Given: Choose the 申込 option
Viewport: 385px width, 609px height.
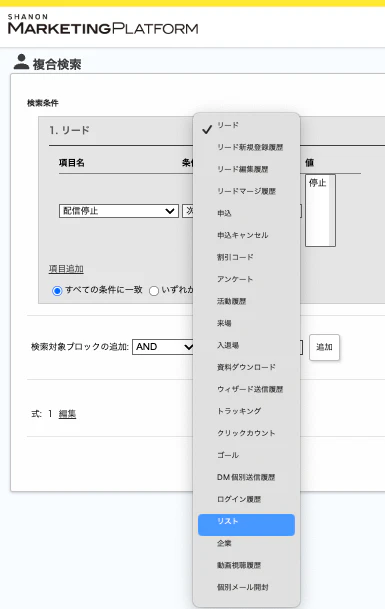Looking at the screenshot, I should point(246,213).
